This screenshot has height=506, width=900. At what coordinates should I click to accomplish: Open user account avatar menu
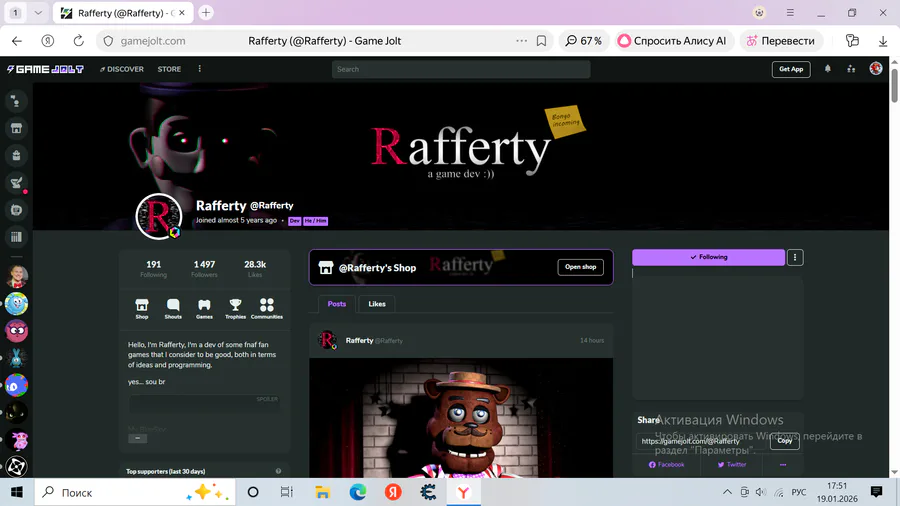pyautogui.click(x=876, y=69)
